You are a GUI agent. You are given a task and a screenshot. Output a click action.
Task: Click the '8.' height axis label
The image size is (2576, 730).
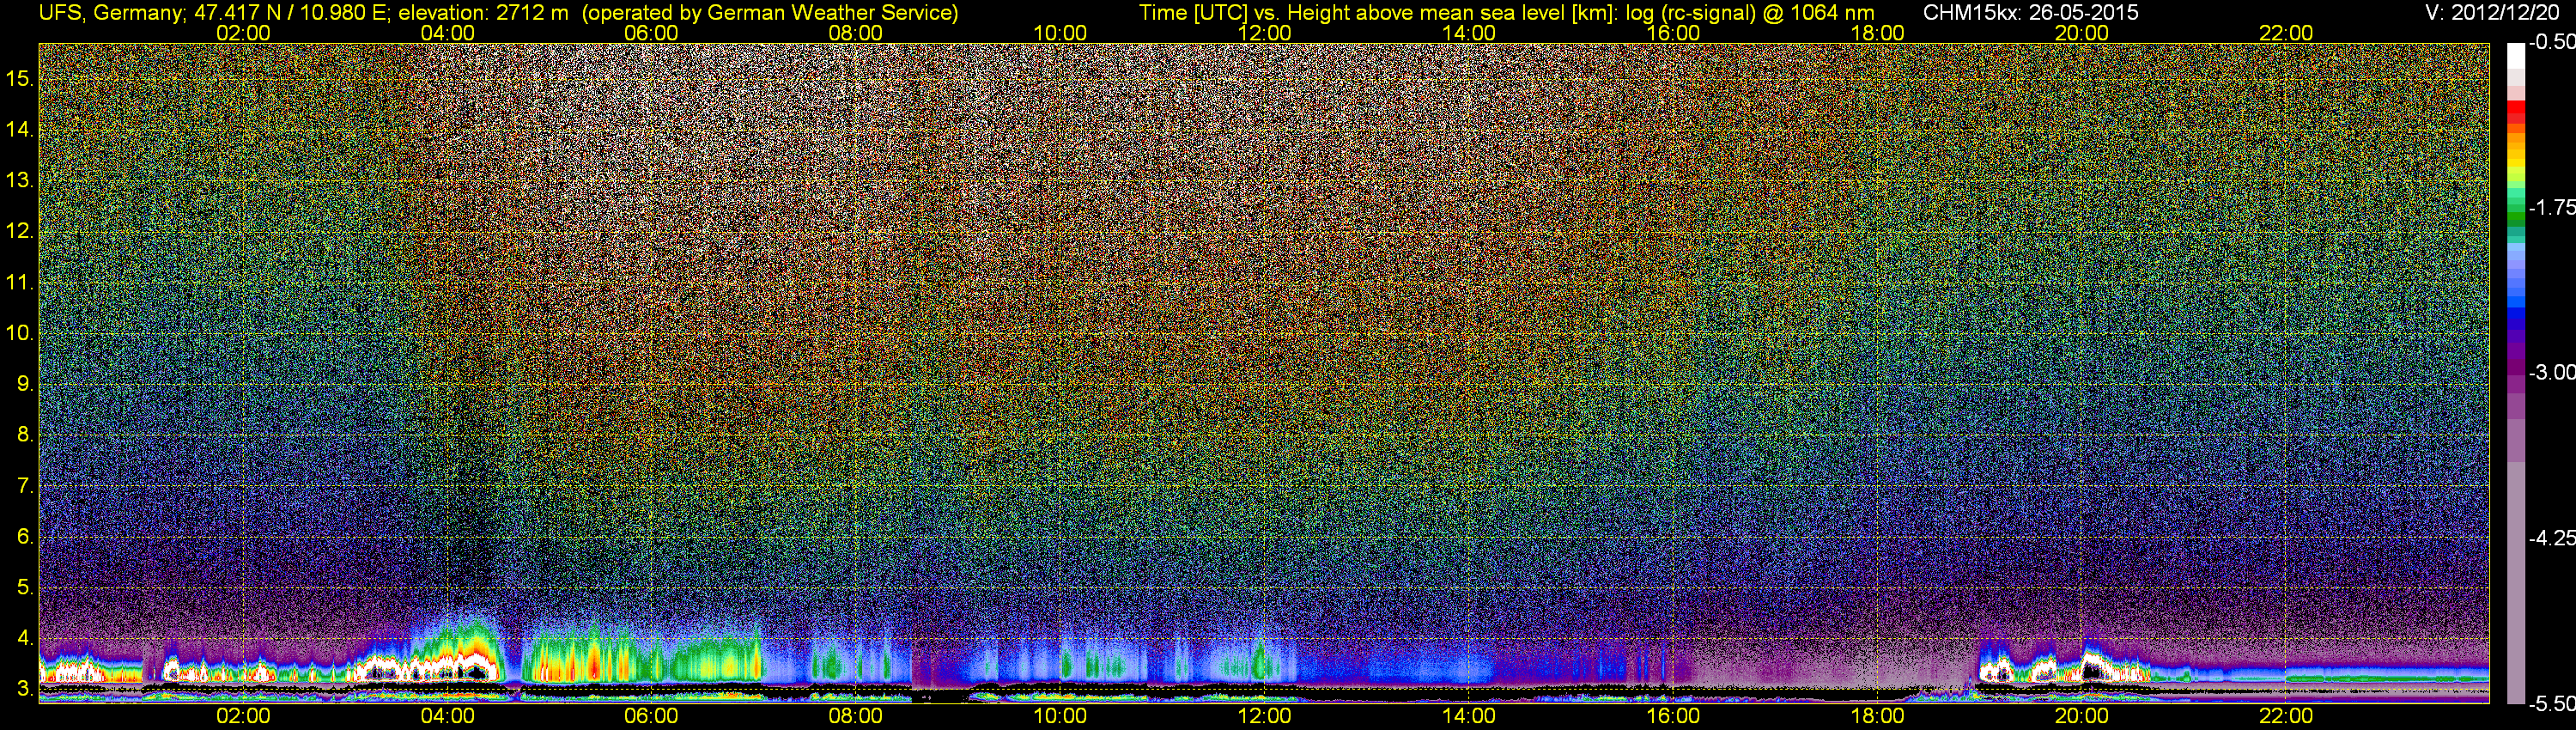pos(24,435)
